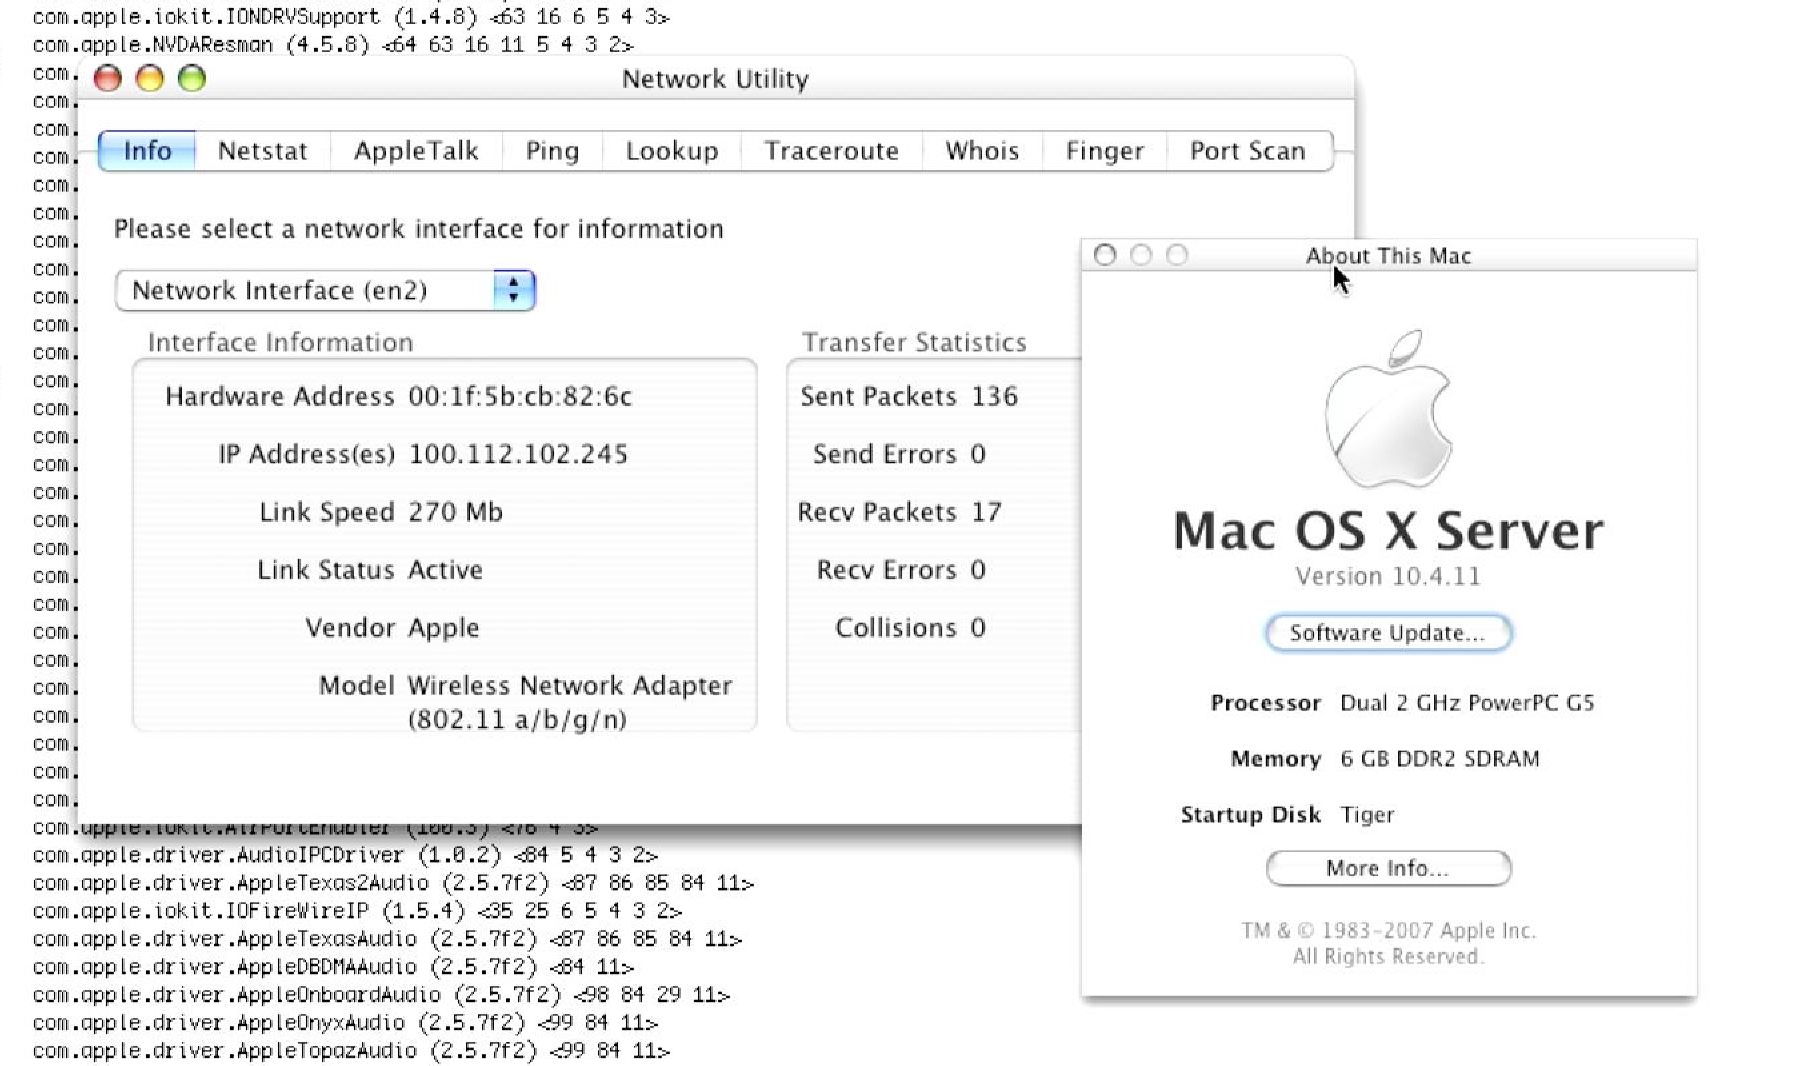Select hardware address 00:1f:5b:cb:82:6c
Image resolution: width=1796 pixels, height=1066 pixels.
pyautogui.click(x=520, y=397)
